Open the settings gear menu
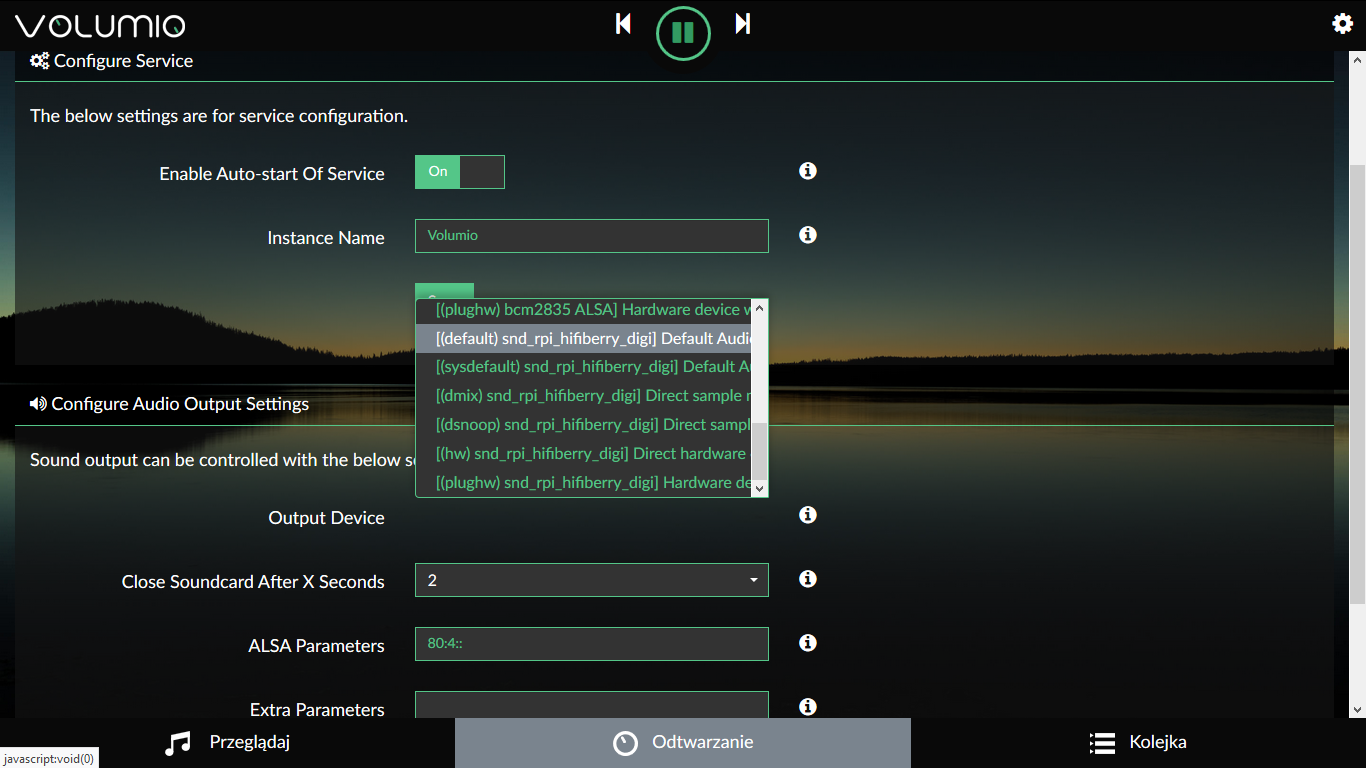1366x768 pixels. (1342, 24)
